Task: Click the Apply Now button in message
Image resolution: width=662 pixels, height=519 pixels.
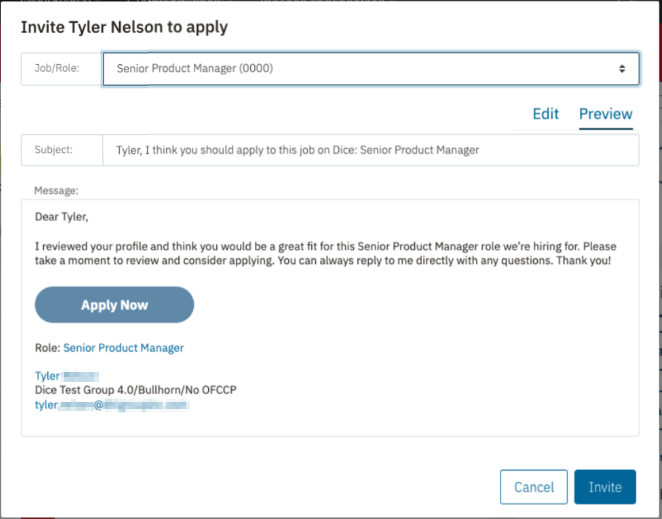Action: (114, 305)
